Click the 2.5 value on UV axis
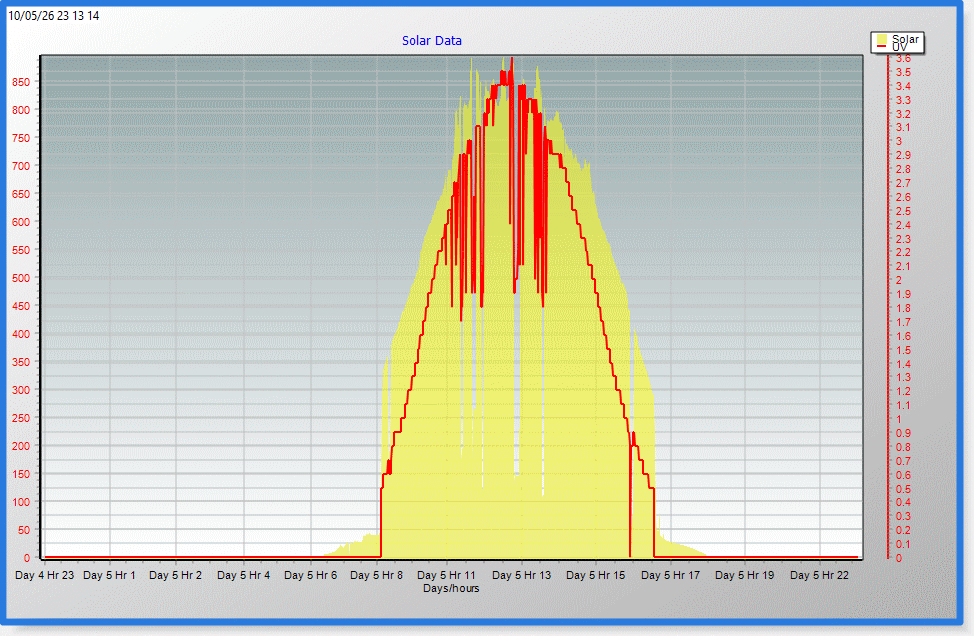Image resolution: width=974 pixels, height=636 pixels. click(903, 211)
